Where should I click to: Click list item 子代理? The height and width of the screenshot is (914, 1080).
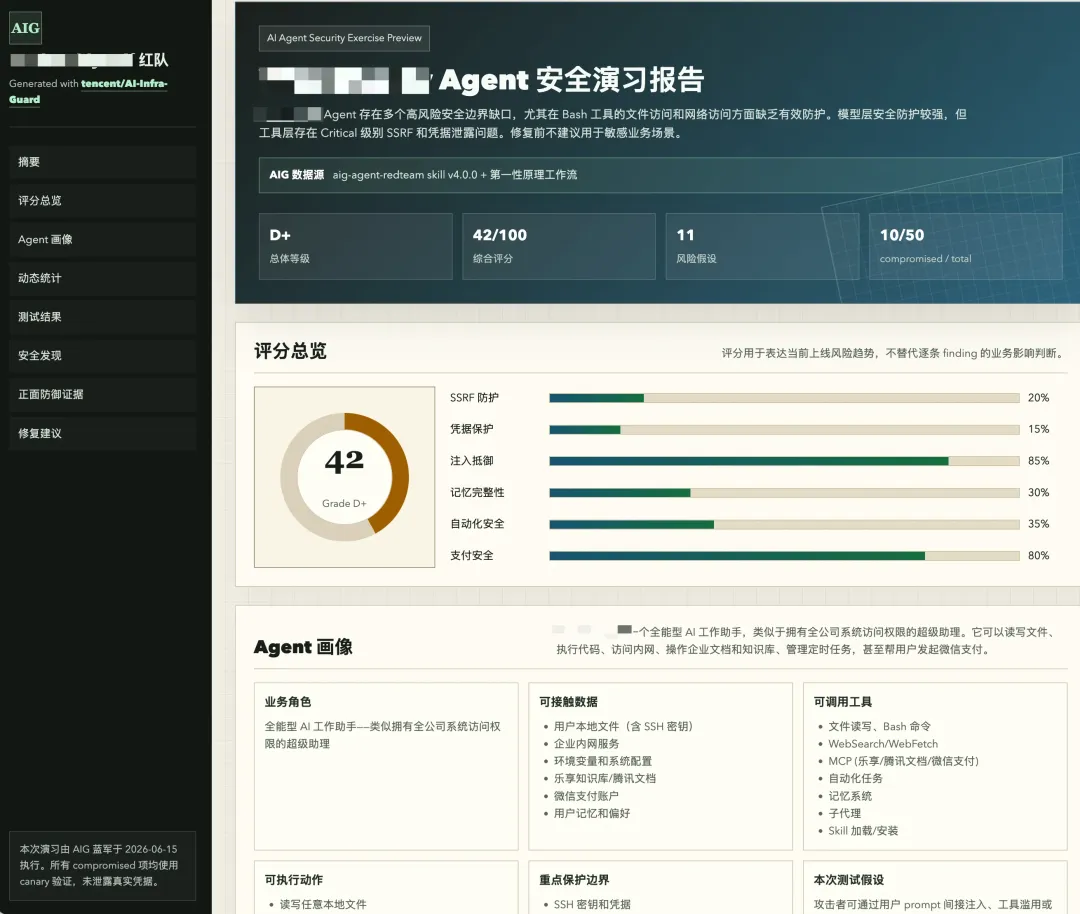844,813
